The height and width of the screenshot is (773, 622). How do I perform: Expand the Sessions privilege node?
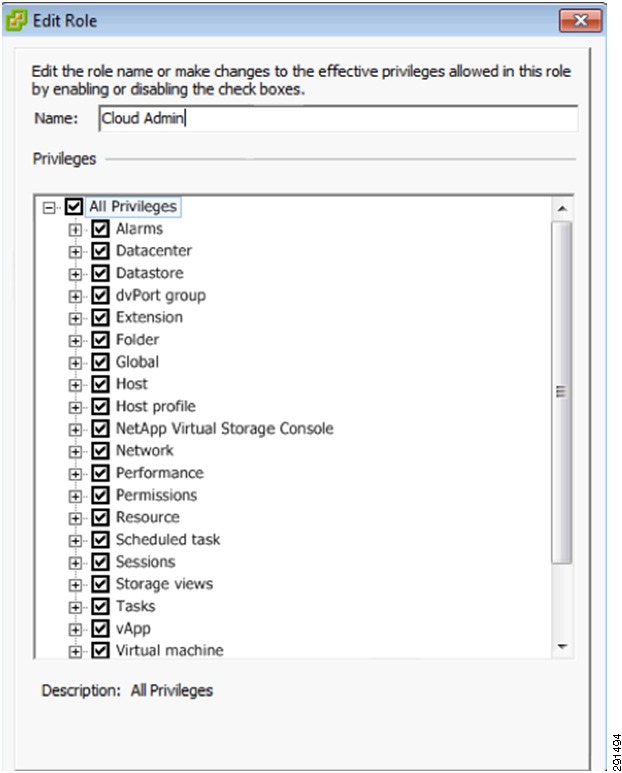[75, 562]
